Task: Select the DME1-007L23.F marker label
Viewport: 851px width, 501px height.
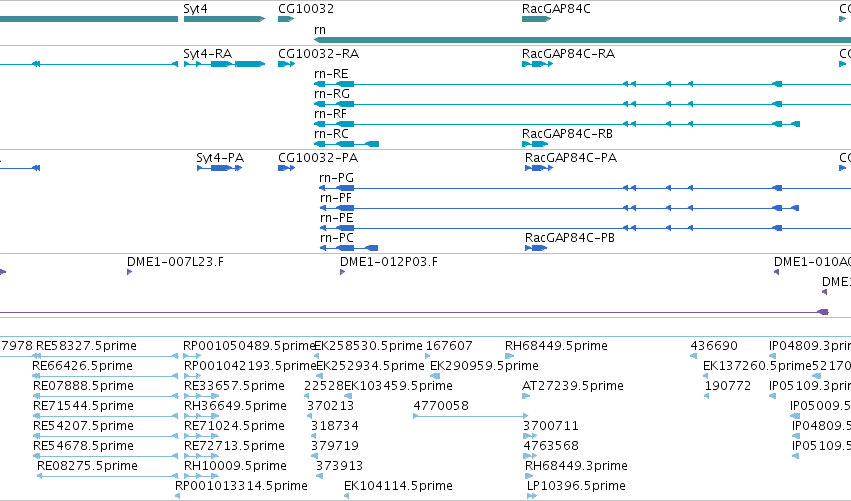Action: 175,262
